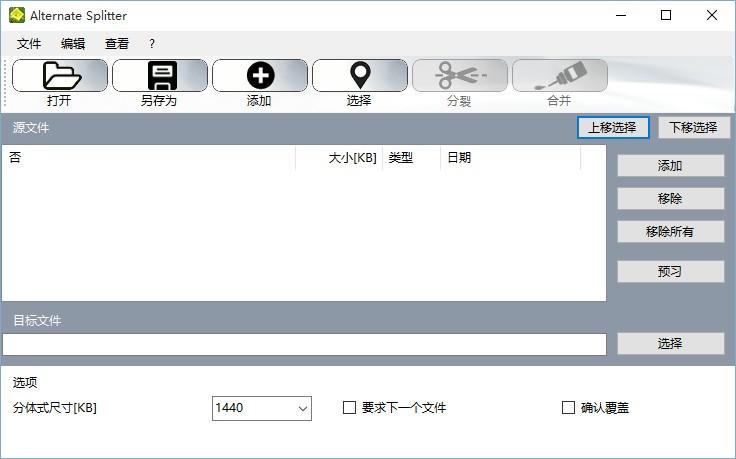Open the 文件 menu
736x459 pixels.
(29, 44)
